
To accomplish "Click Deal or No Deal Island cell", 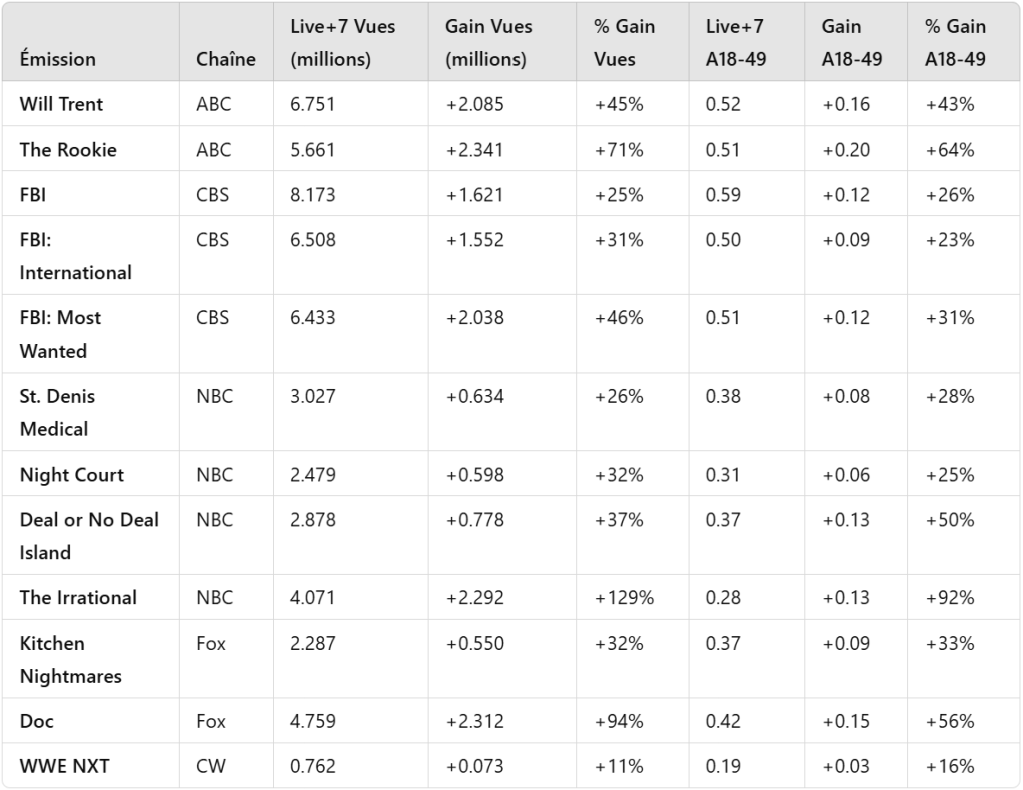I will click(89, 536).
